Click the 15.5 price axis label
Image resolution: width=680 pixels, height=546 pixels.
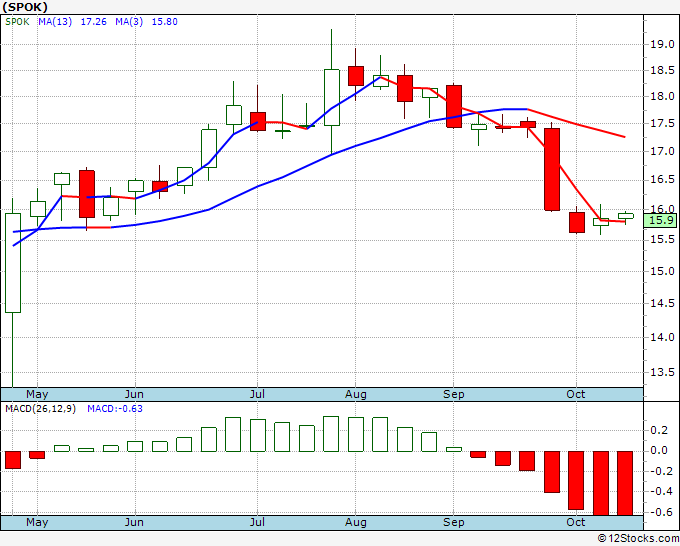point(662,240)
